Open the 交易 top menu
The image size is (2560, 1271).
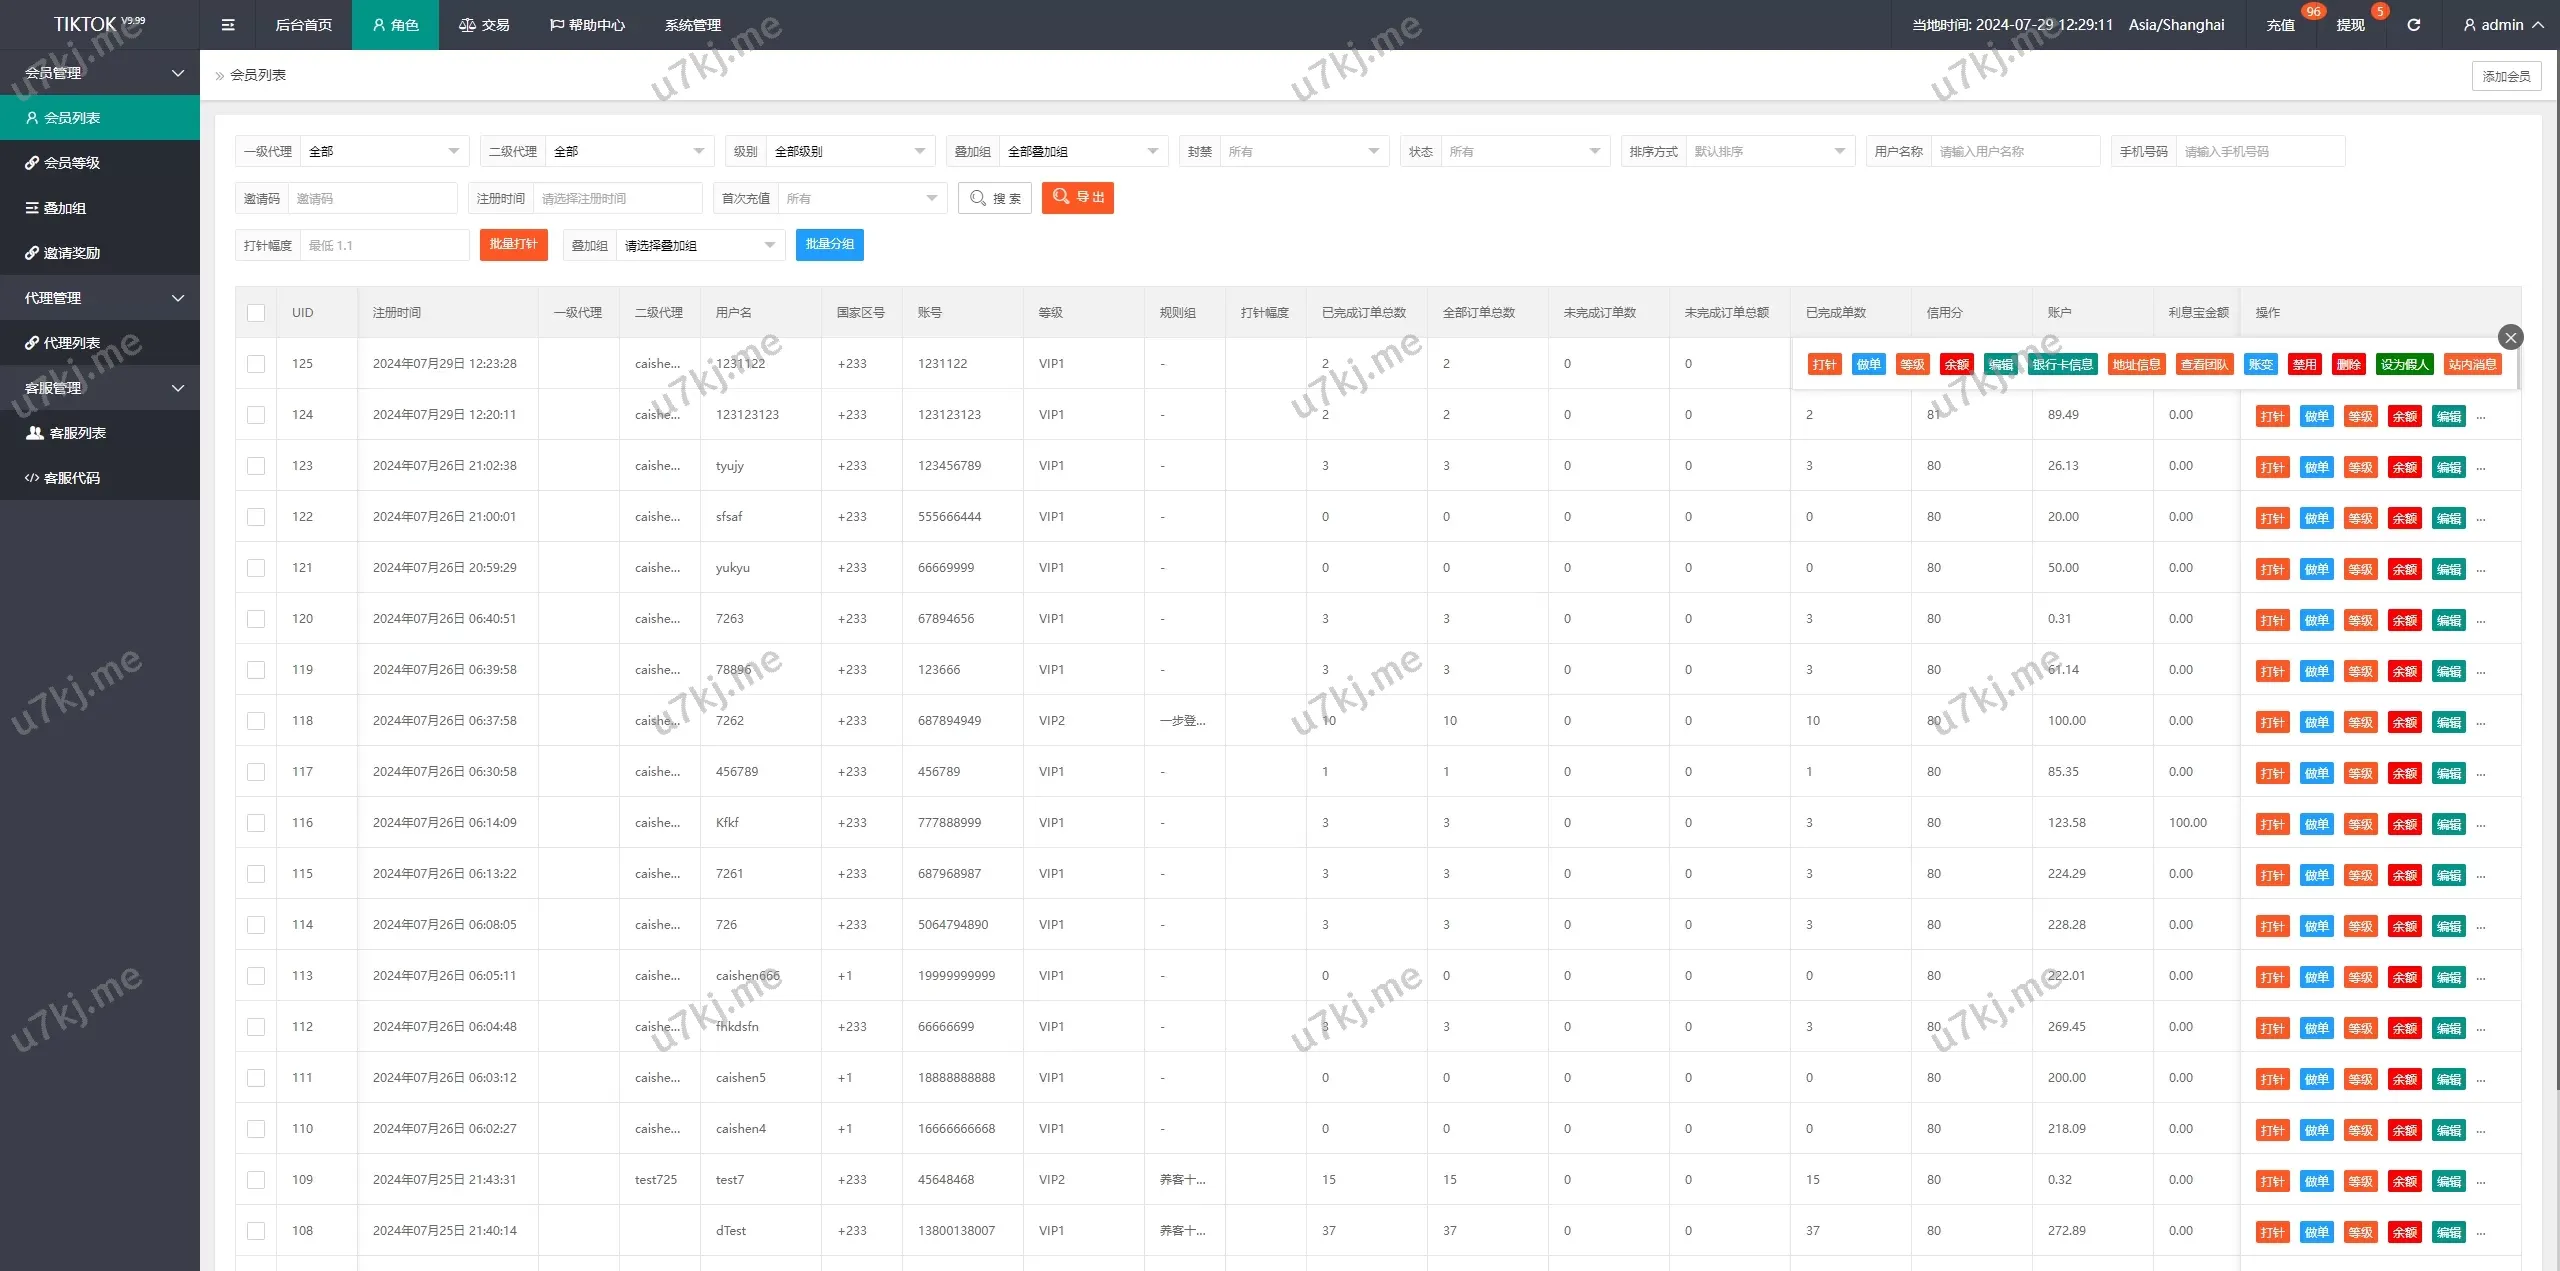coord(484,25)
